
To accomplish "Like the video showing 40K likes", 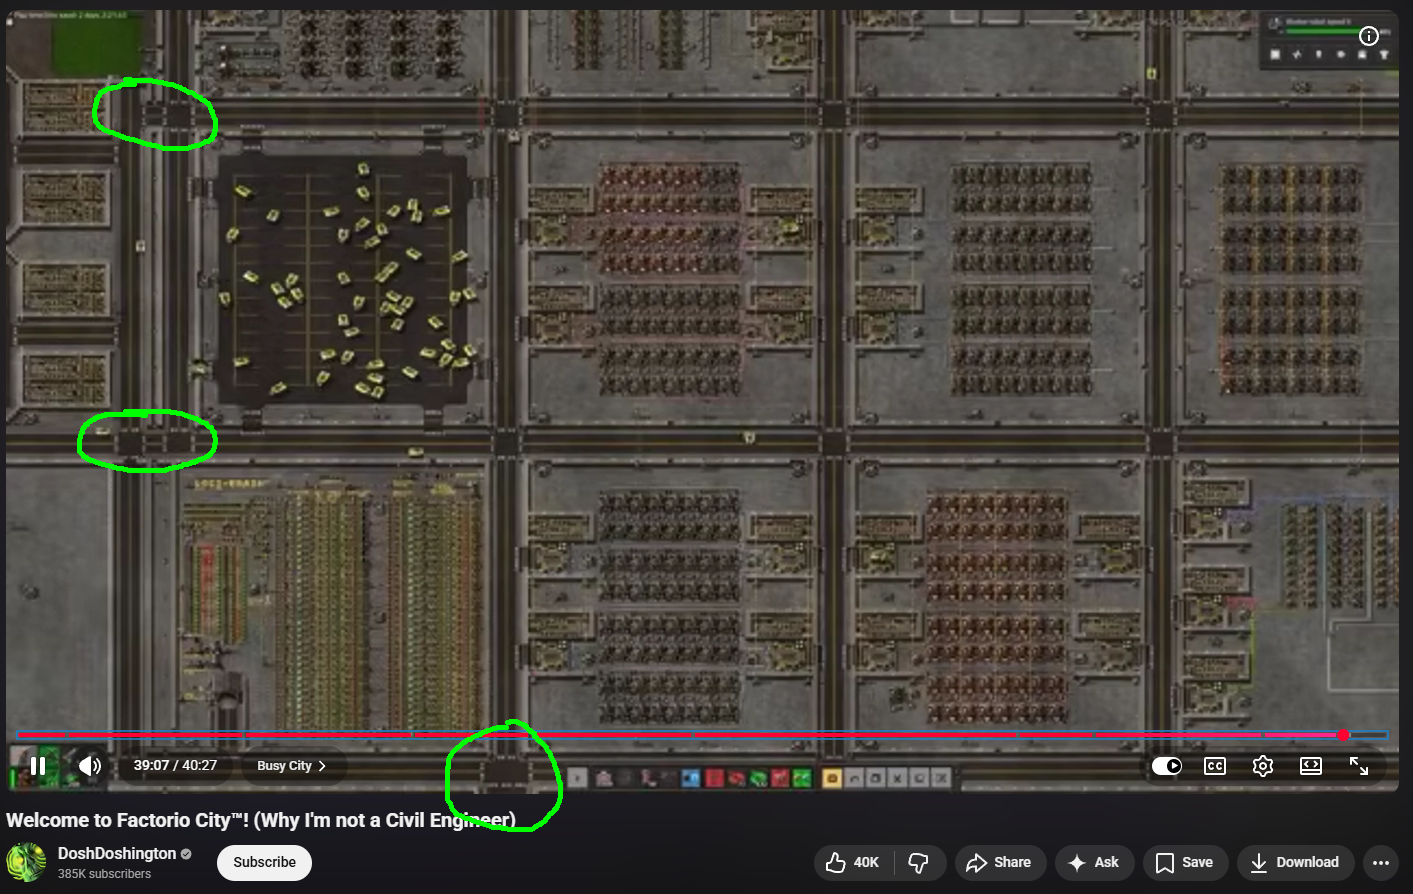I will pos(853,862).
